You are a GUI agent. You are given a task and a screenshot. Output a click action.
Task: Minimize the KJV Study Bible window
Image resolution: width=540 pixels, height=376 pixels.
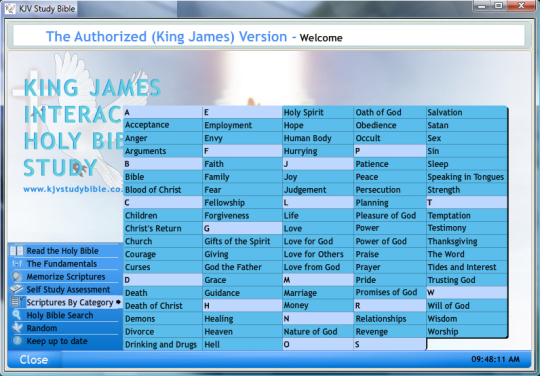482,6
